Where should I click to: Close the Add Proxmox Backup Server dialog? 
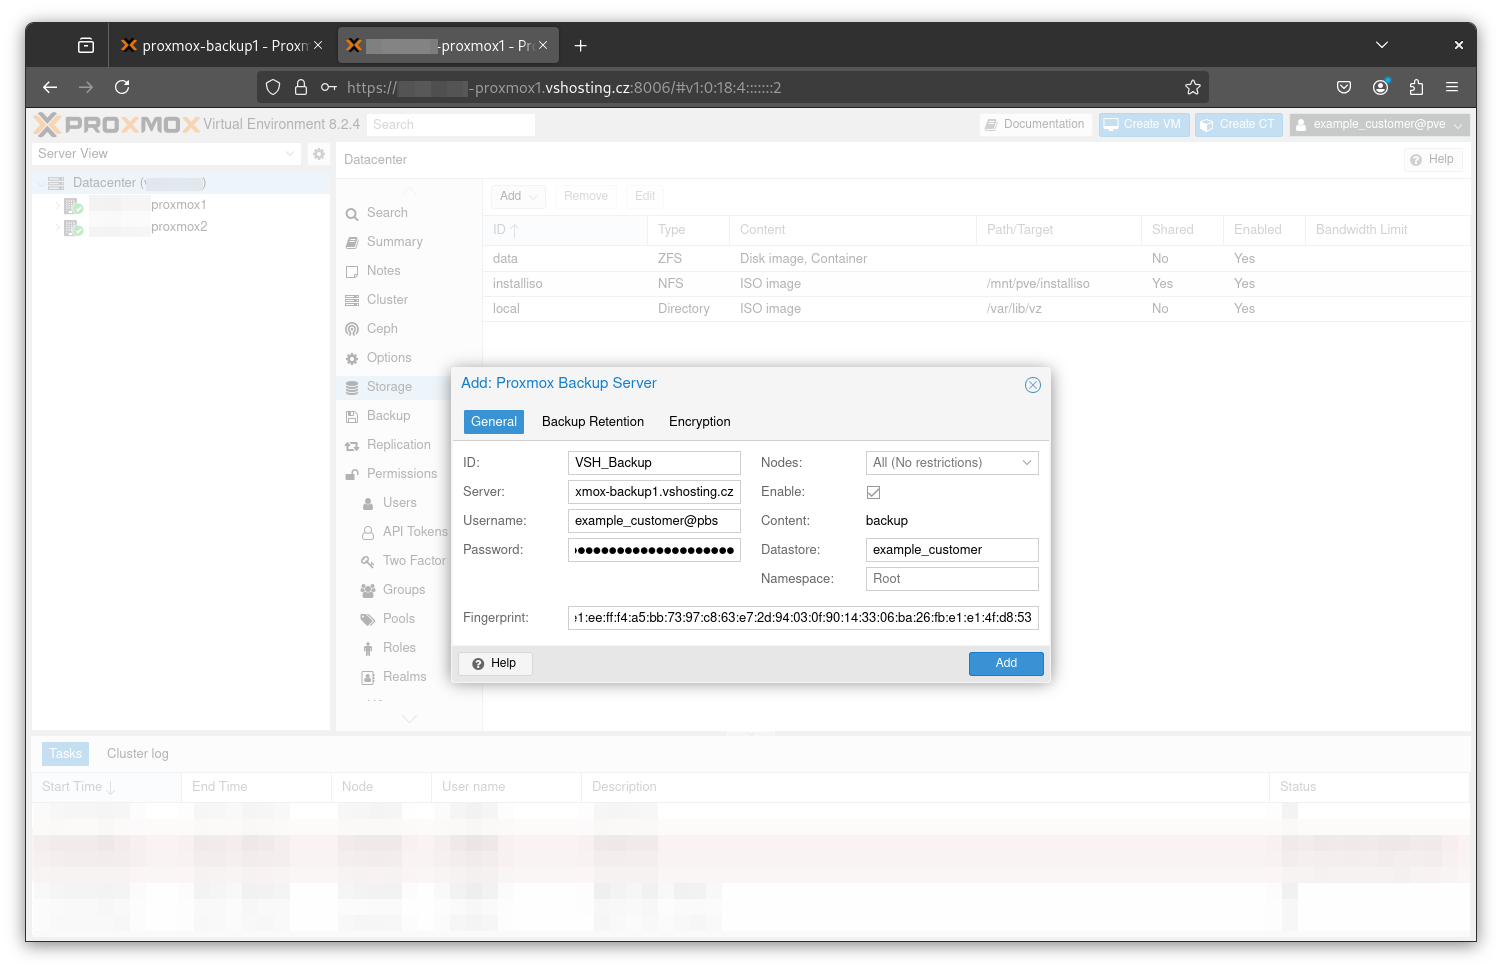(1033, 385)
